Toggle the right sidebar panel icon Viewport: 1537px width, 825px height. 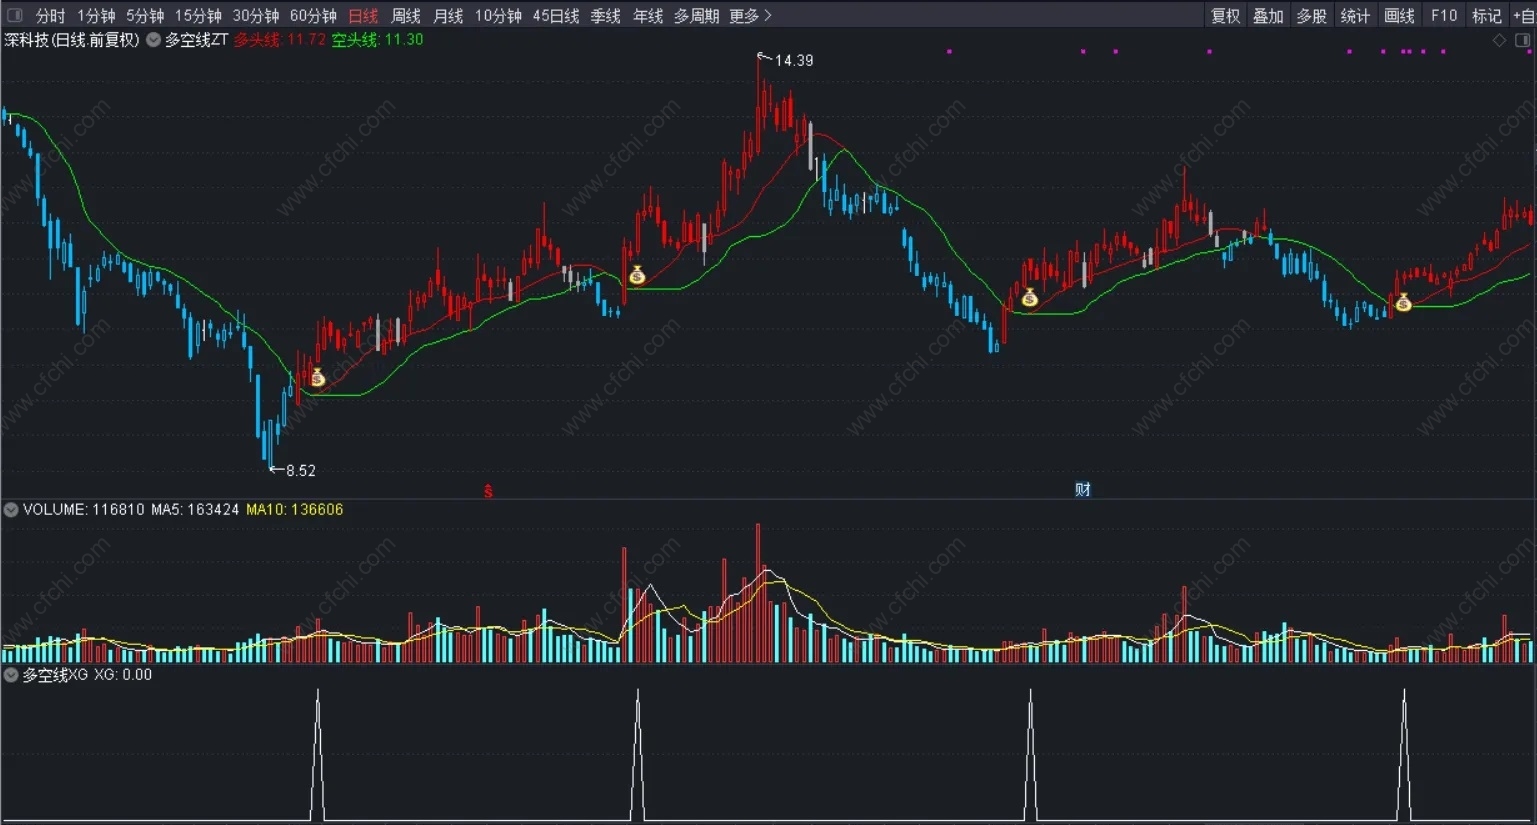[1523, 40]
